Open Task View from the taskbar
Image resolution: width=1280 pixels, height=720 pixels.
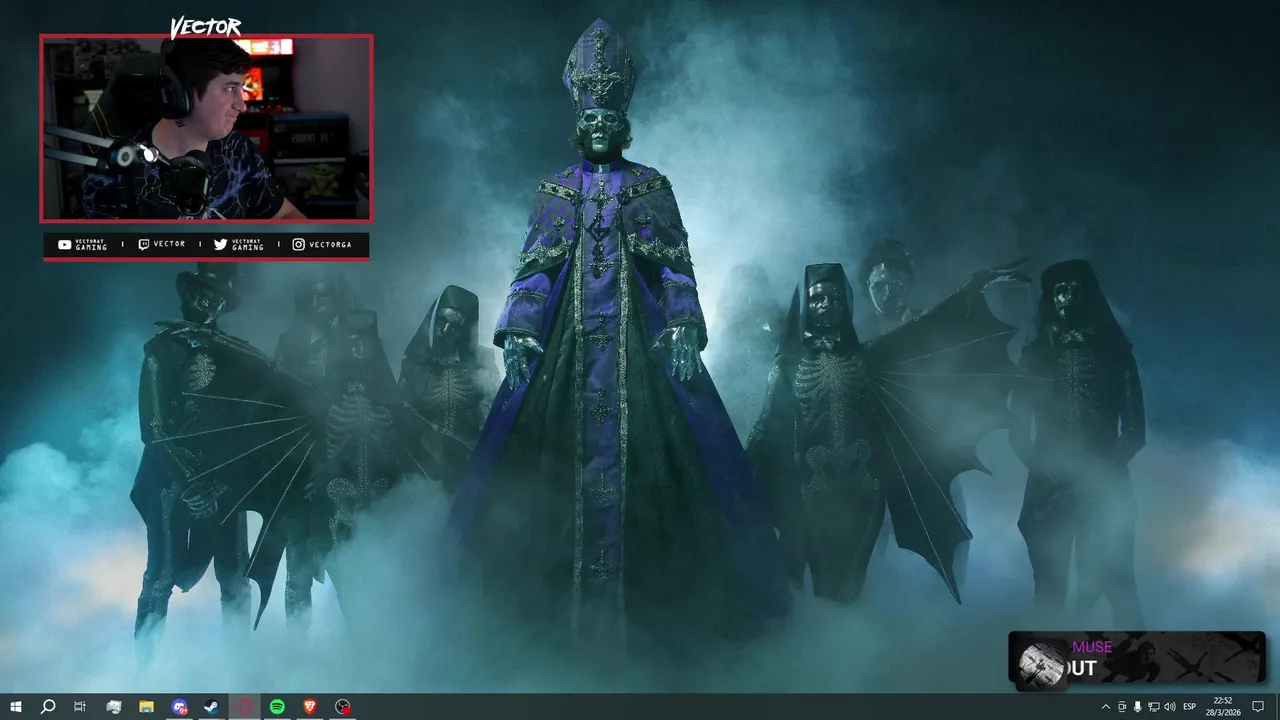[80, 707]
